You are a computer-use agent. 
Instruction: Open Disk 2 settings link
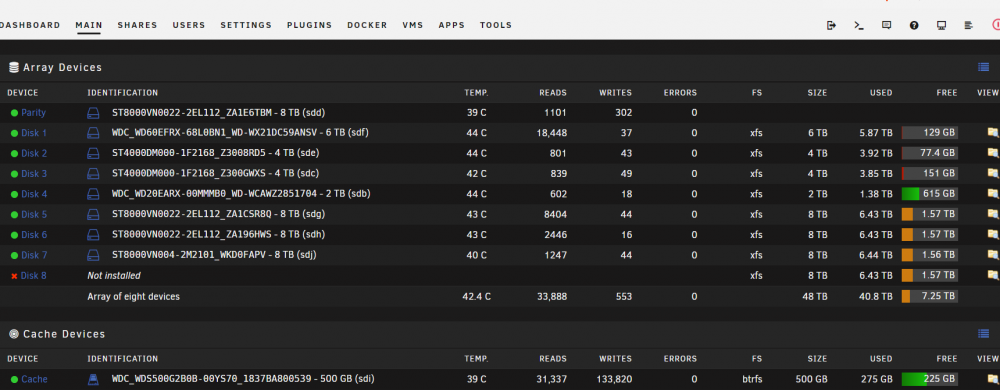tap(34, 154)
